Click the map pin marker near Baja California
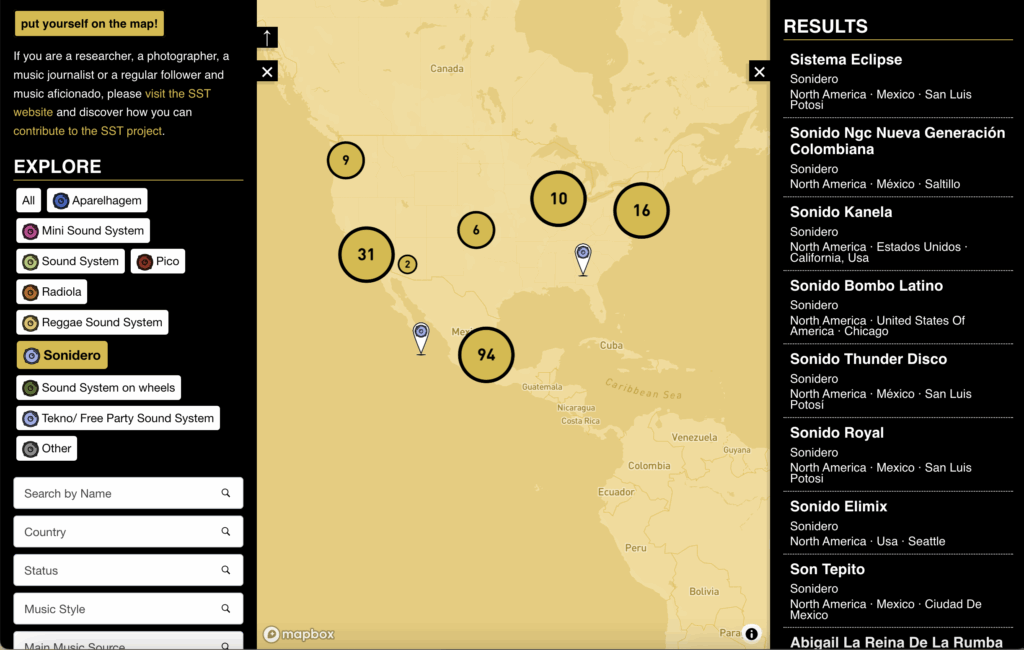This screenshot has height=650, width=1024. pyautogui.click(x=421, y=336)
